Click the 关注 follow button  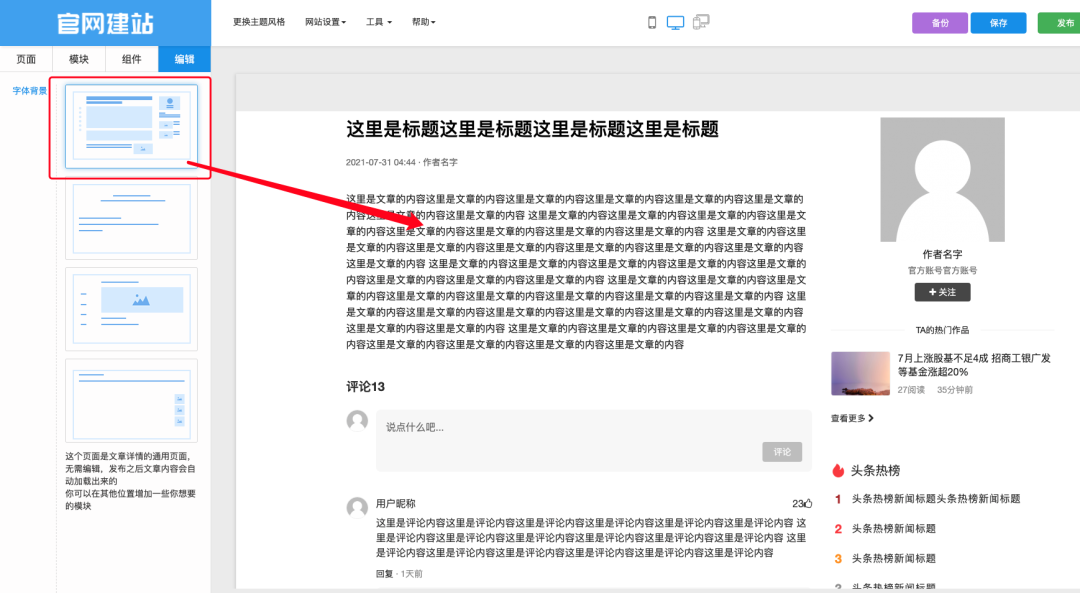[942, 292]
